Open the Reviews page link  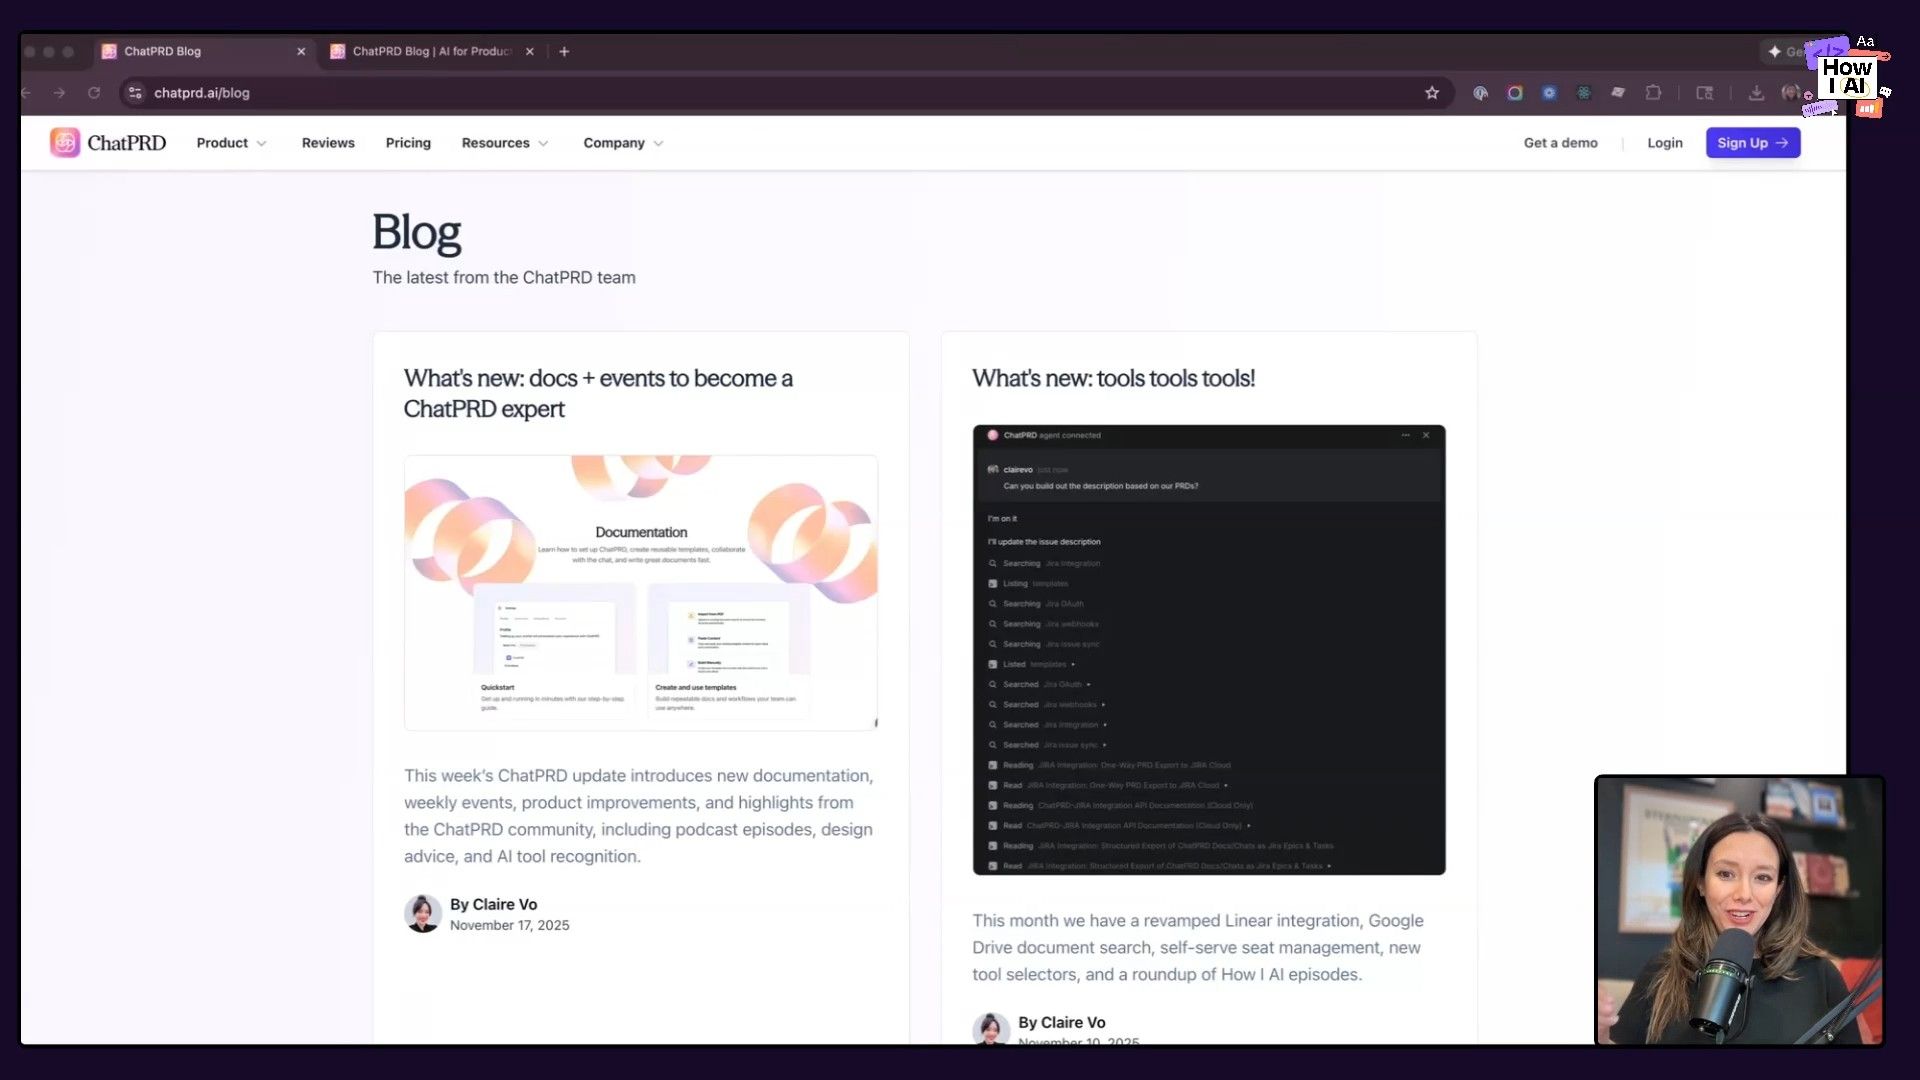[x=328, y=143]
